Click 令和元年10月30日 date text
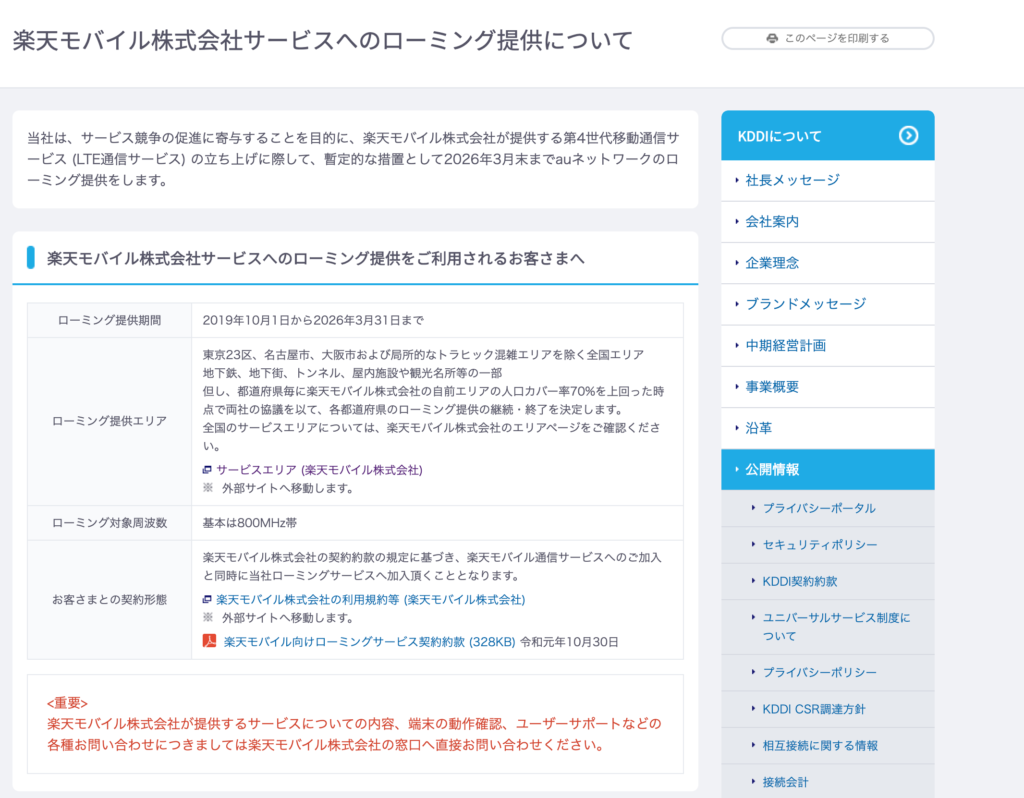Screen dimensions: 1024x798 click(569, 642)
